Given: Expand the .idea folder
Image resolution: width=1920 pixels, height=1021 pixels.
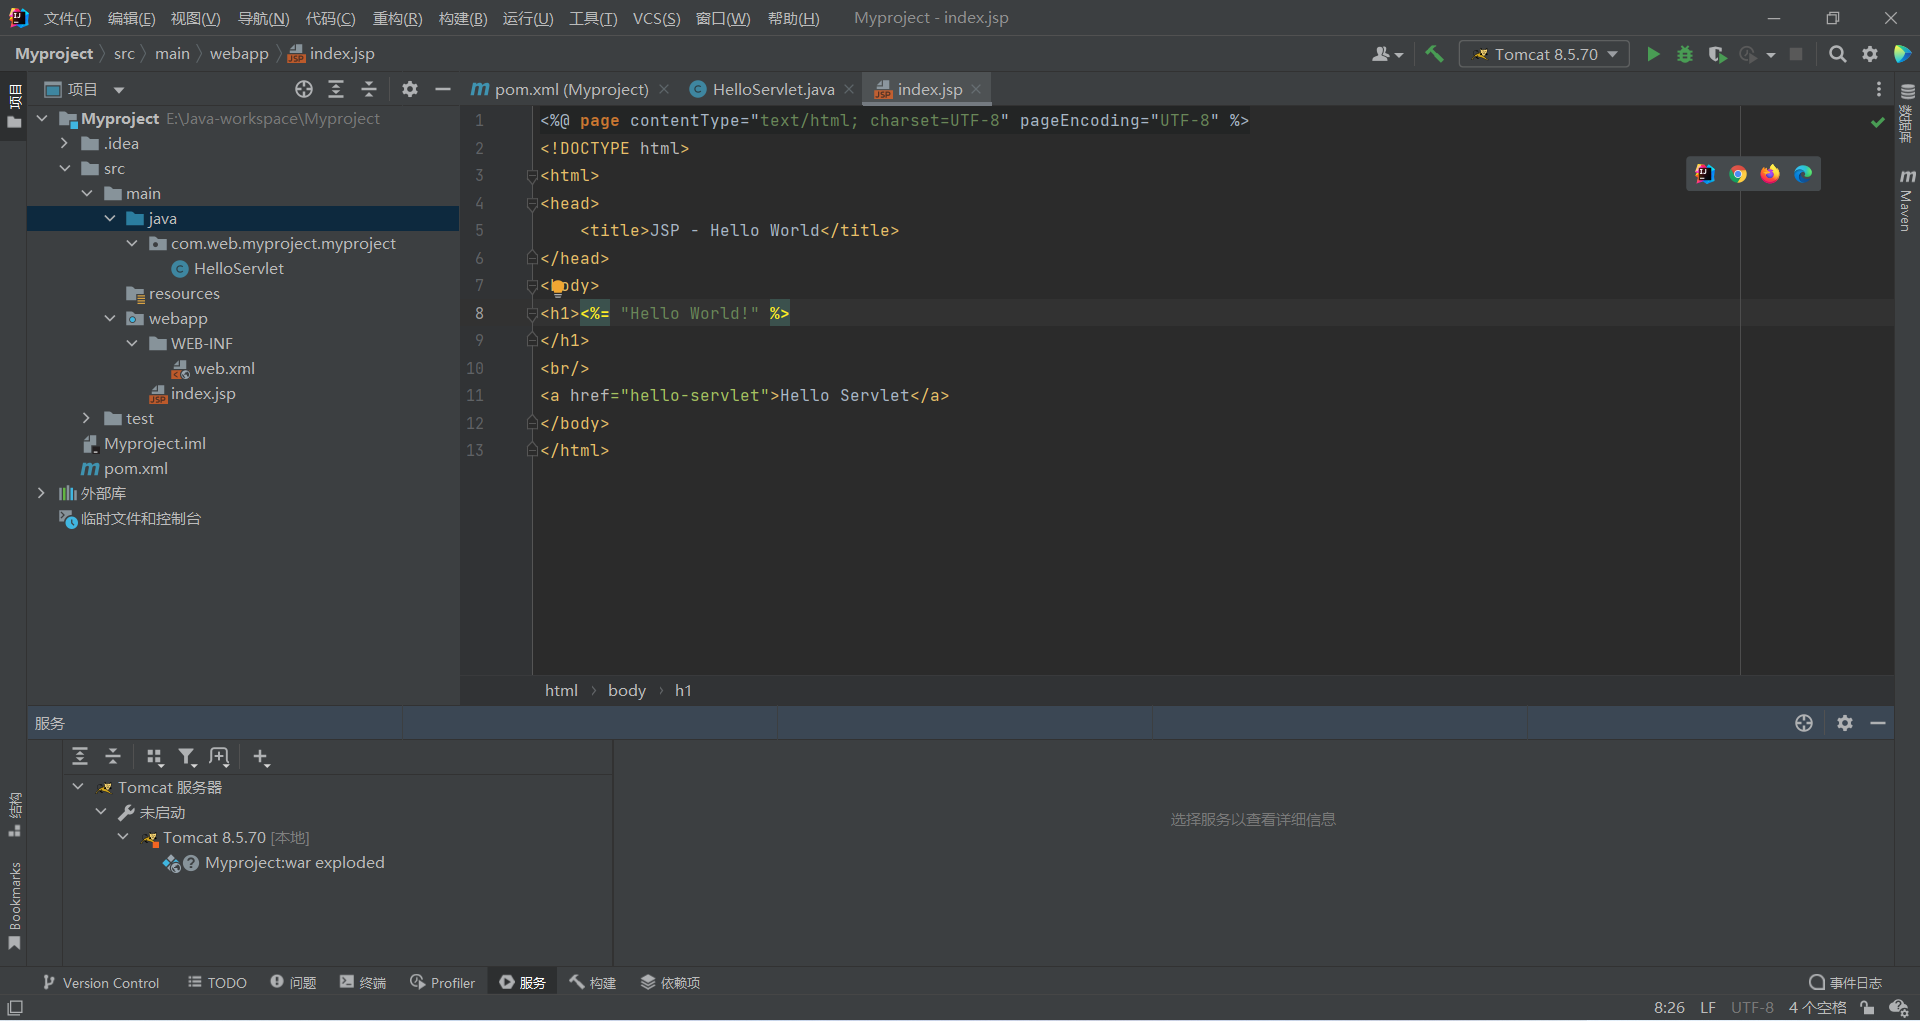Looking at the screenshot, I should [65, 143].
